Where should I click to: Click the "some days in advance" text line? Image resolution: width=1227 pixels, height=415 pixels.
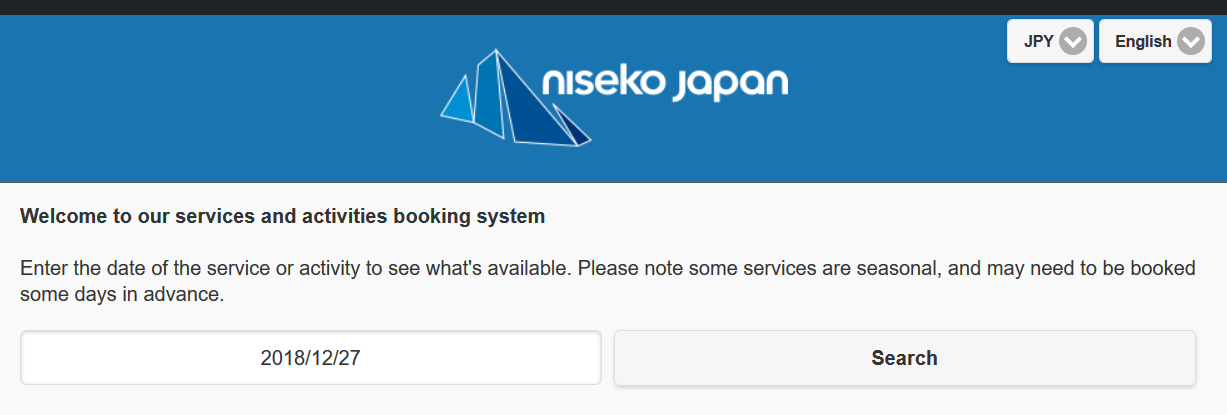tap(123, 295)
